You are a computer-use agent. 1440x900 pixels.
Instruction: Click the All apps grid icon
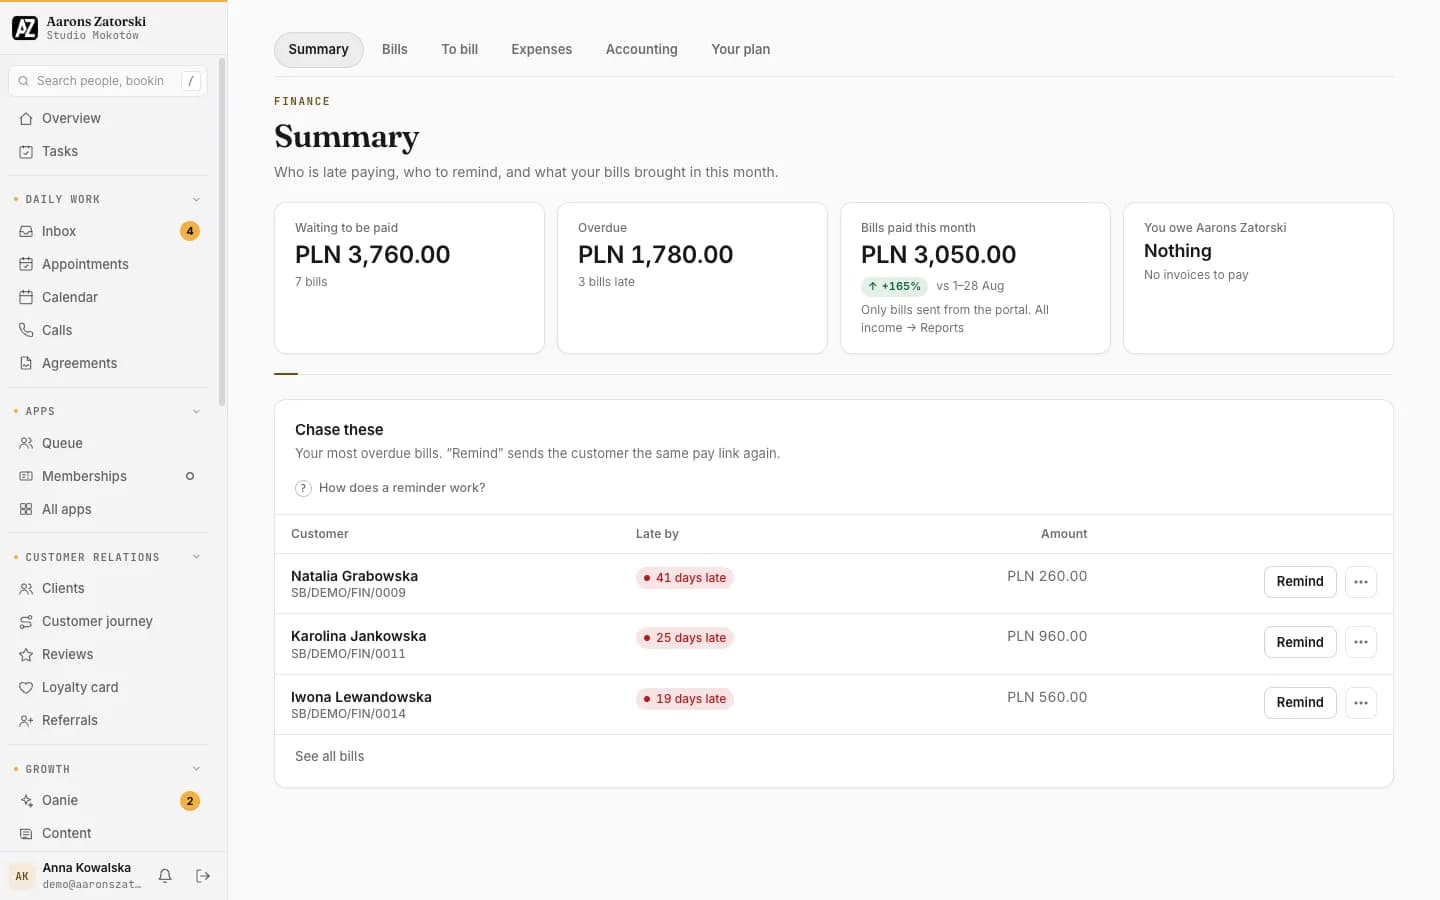pyautogui.click(x=26, y=509)
